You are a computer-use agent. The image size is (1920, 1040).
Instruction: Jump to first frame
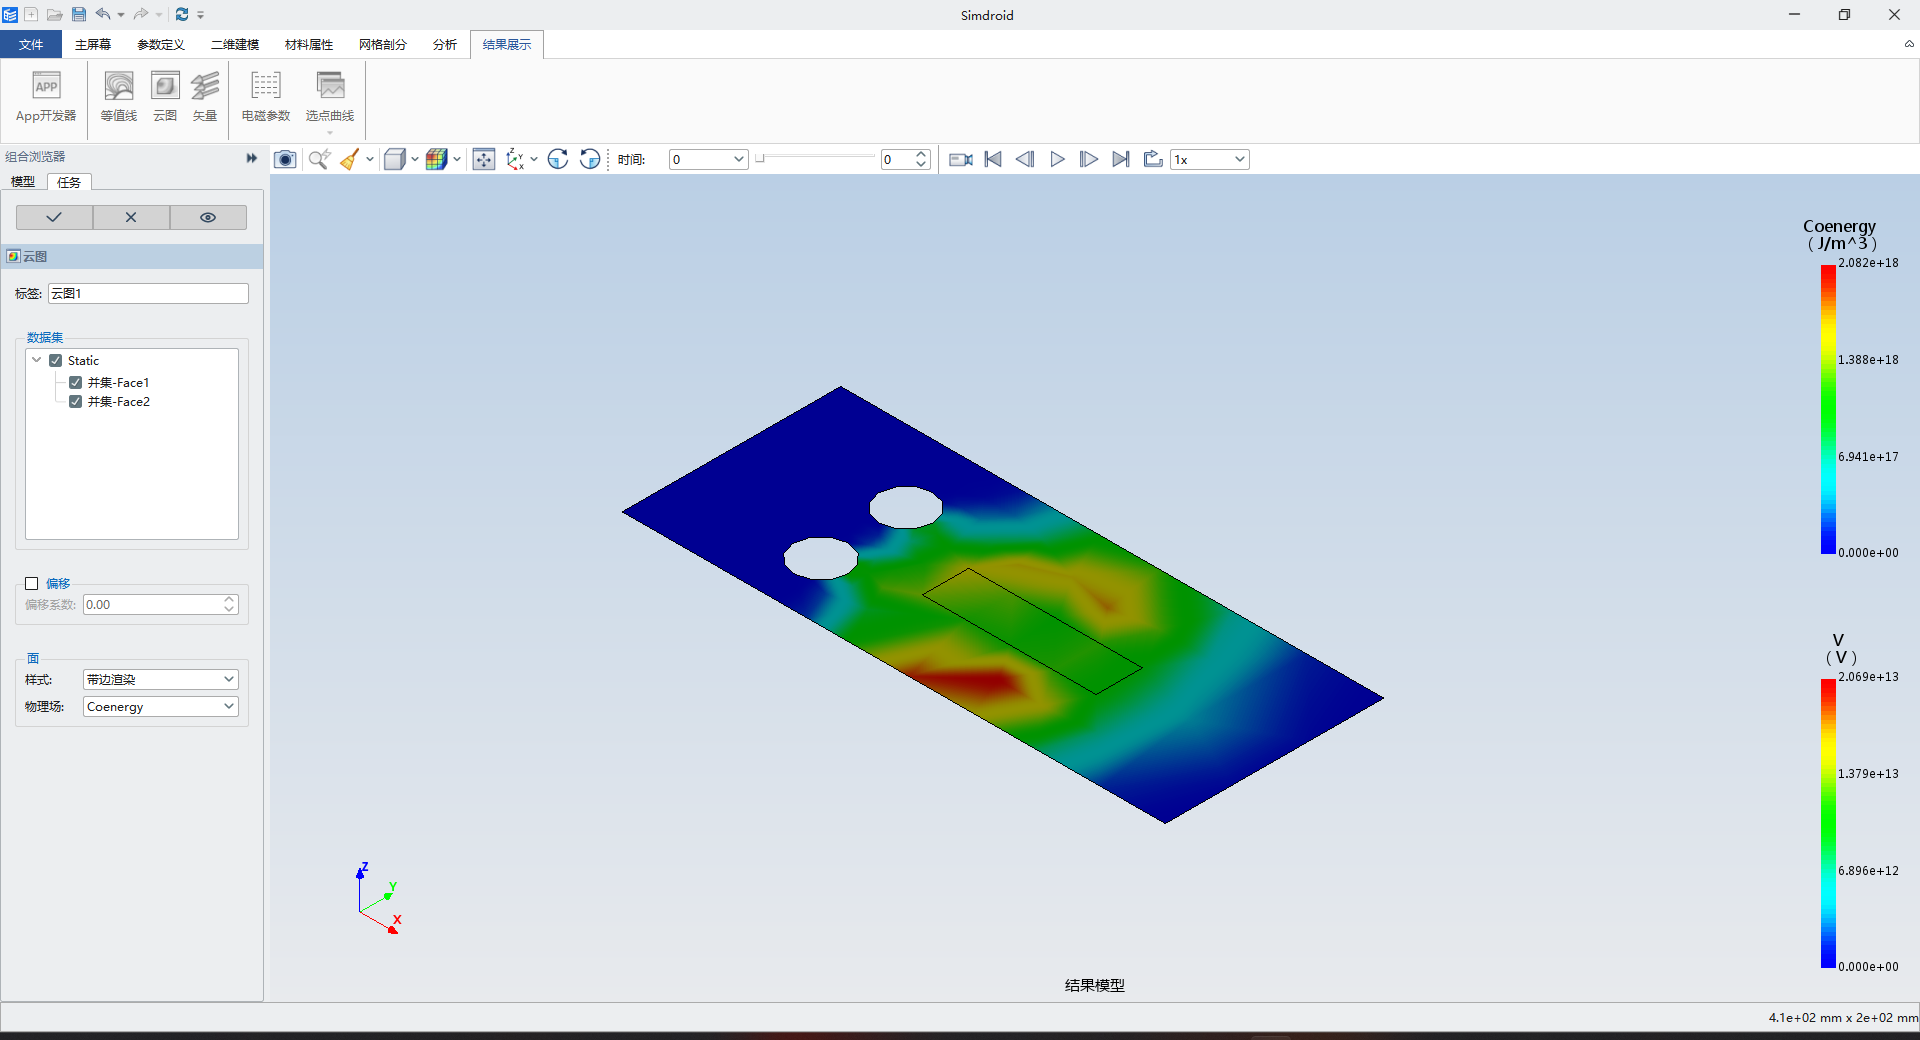coord(993,159)
